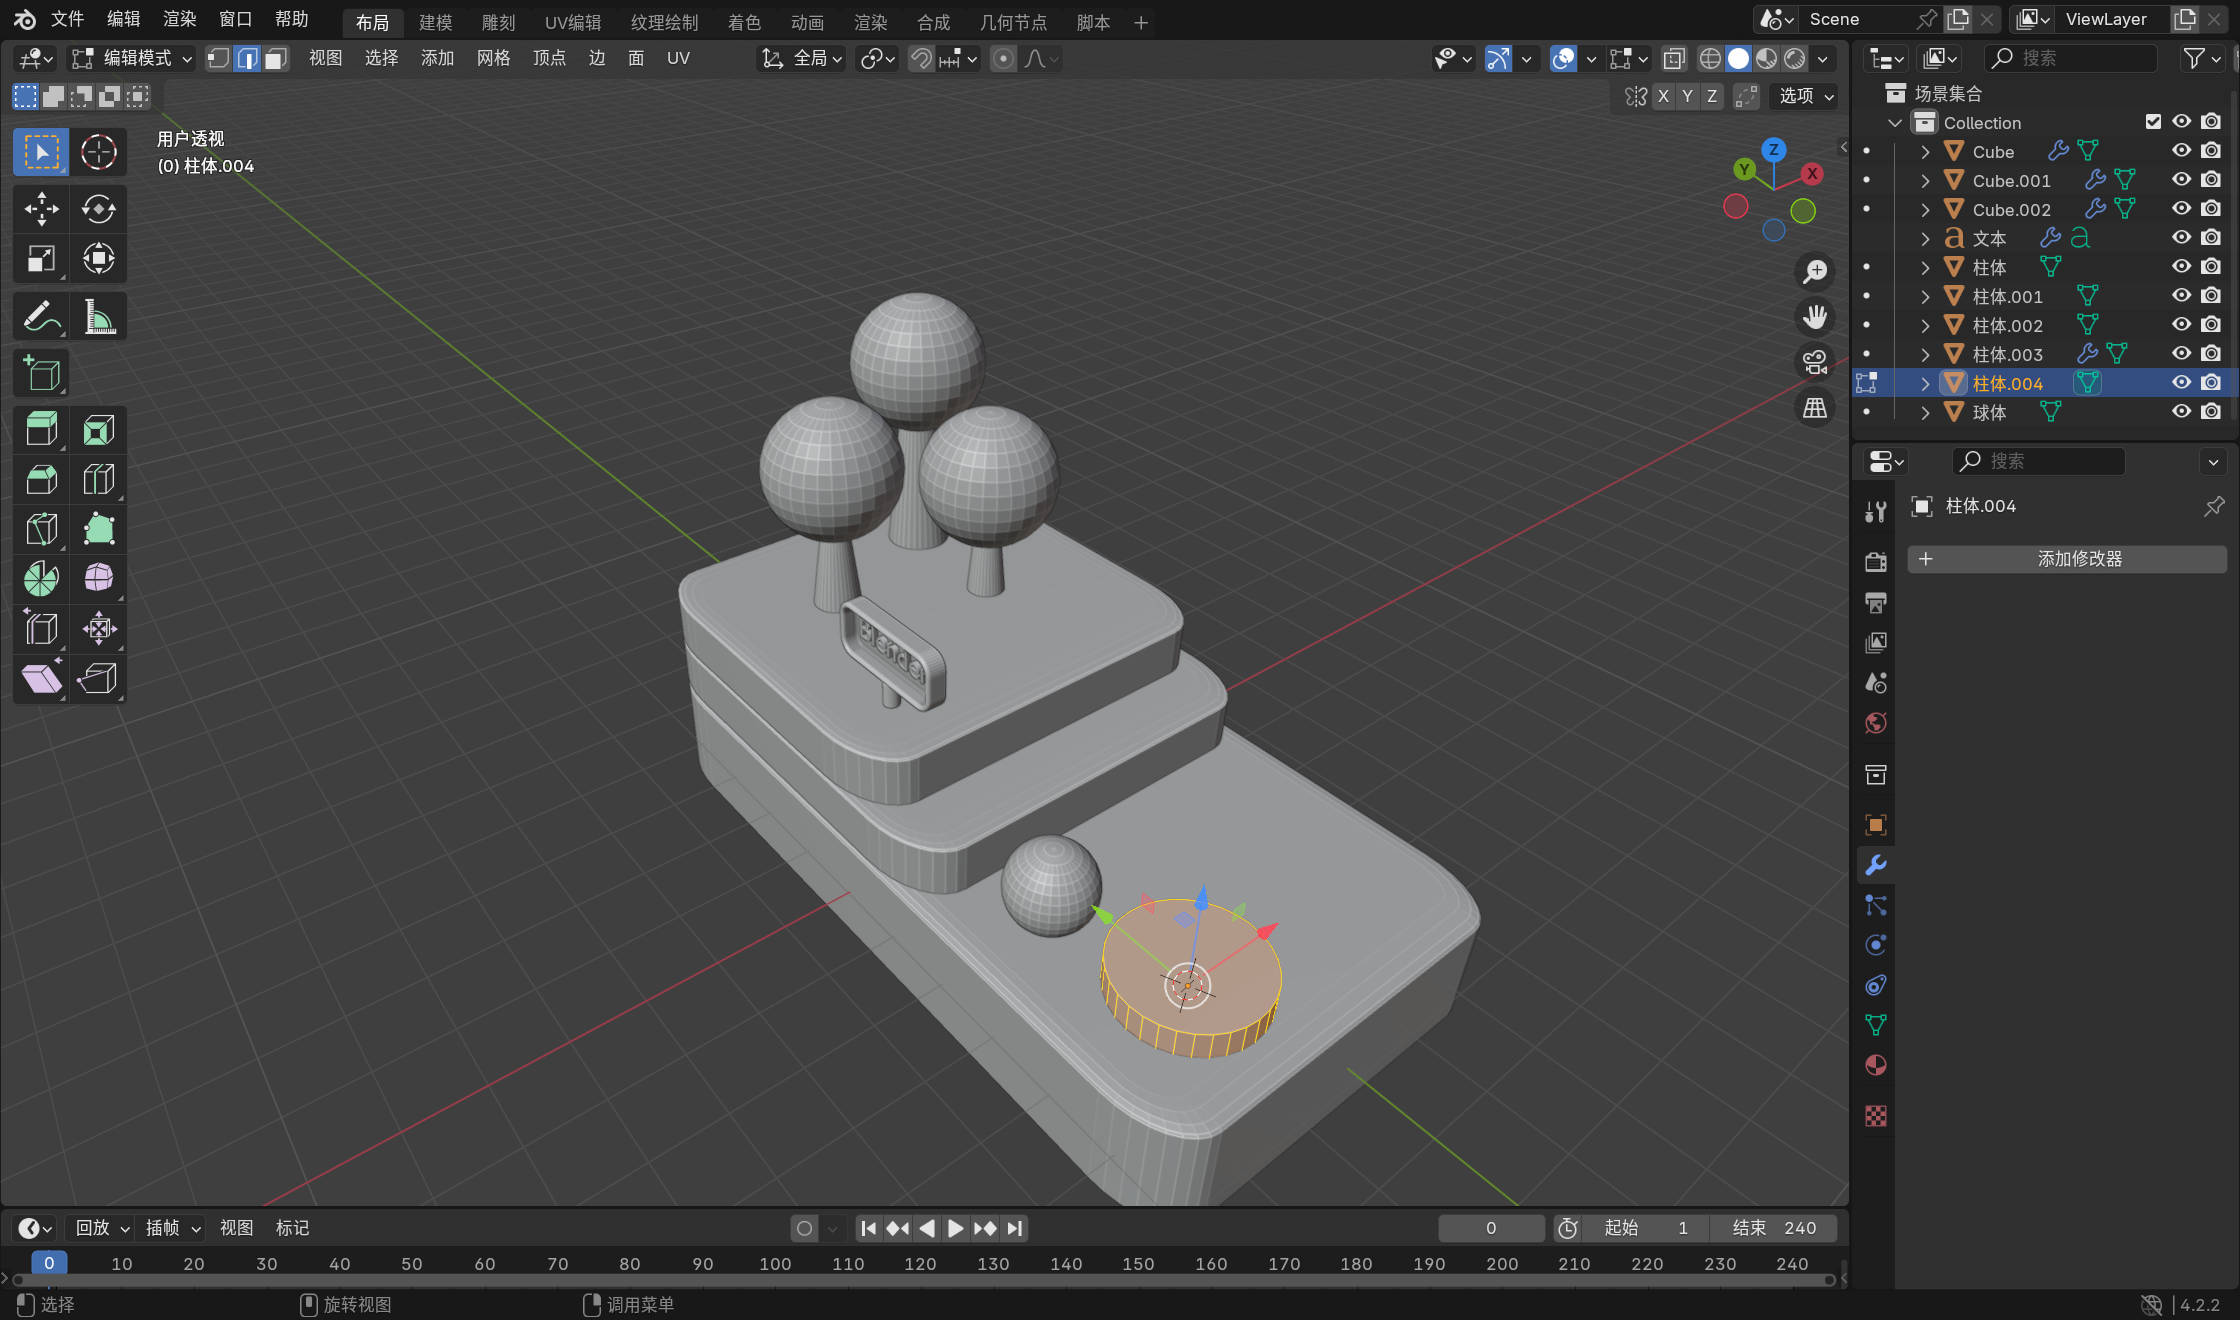This screenshot has height=1320, width=2240.
Task: Open the Material properties tab
Action: click(x=1875, y=1065)
